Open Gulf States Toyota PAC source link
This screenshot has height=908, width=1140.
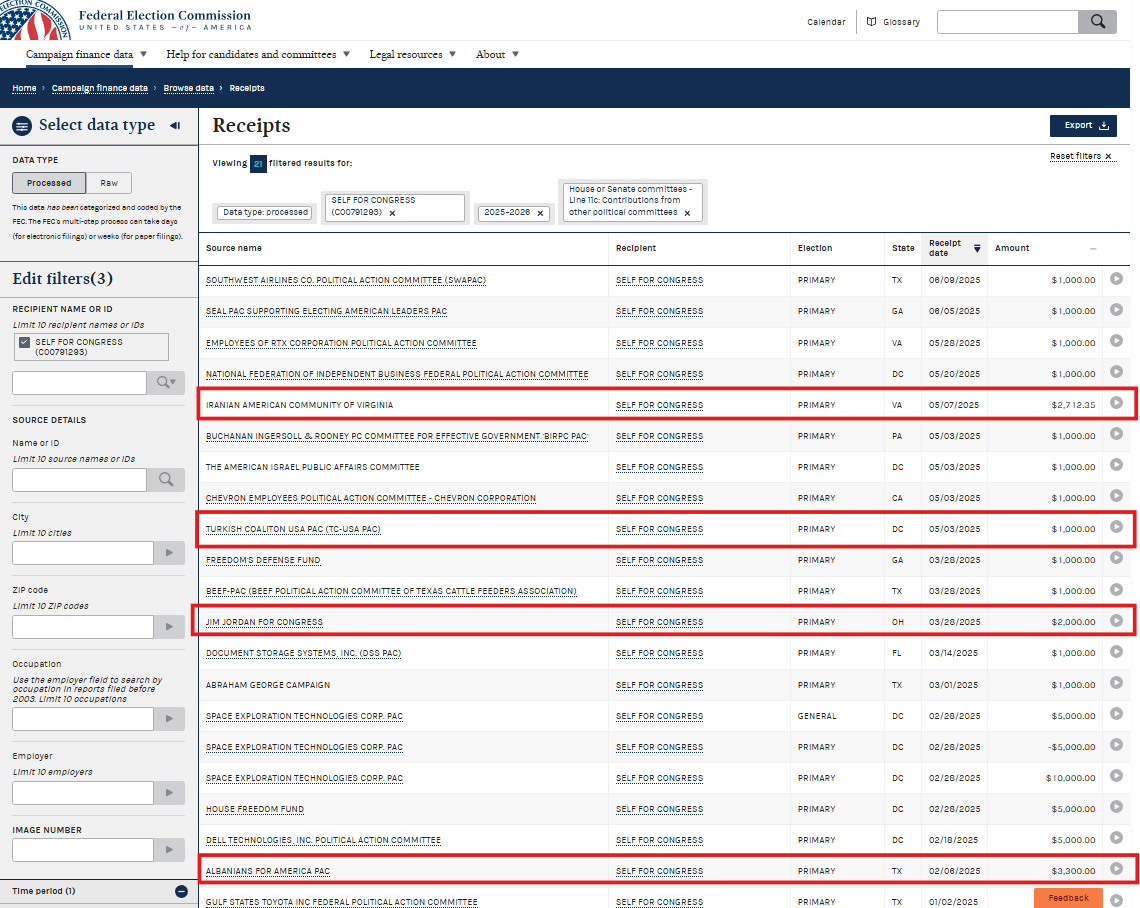click(342, 902)
